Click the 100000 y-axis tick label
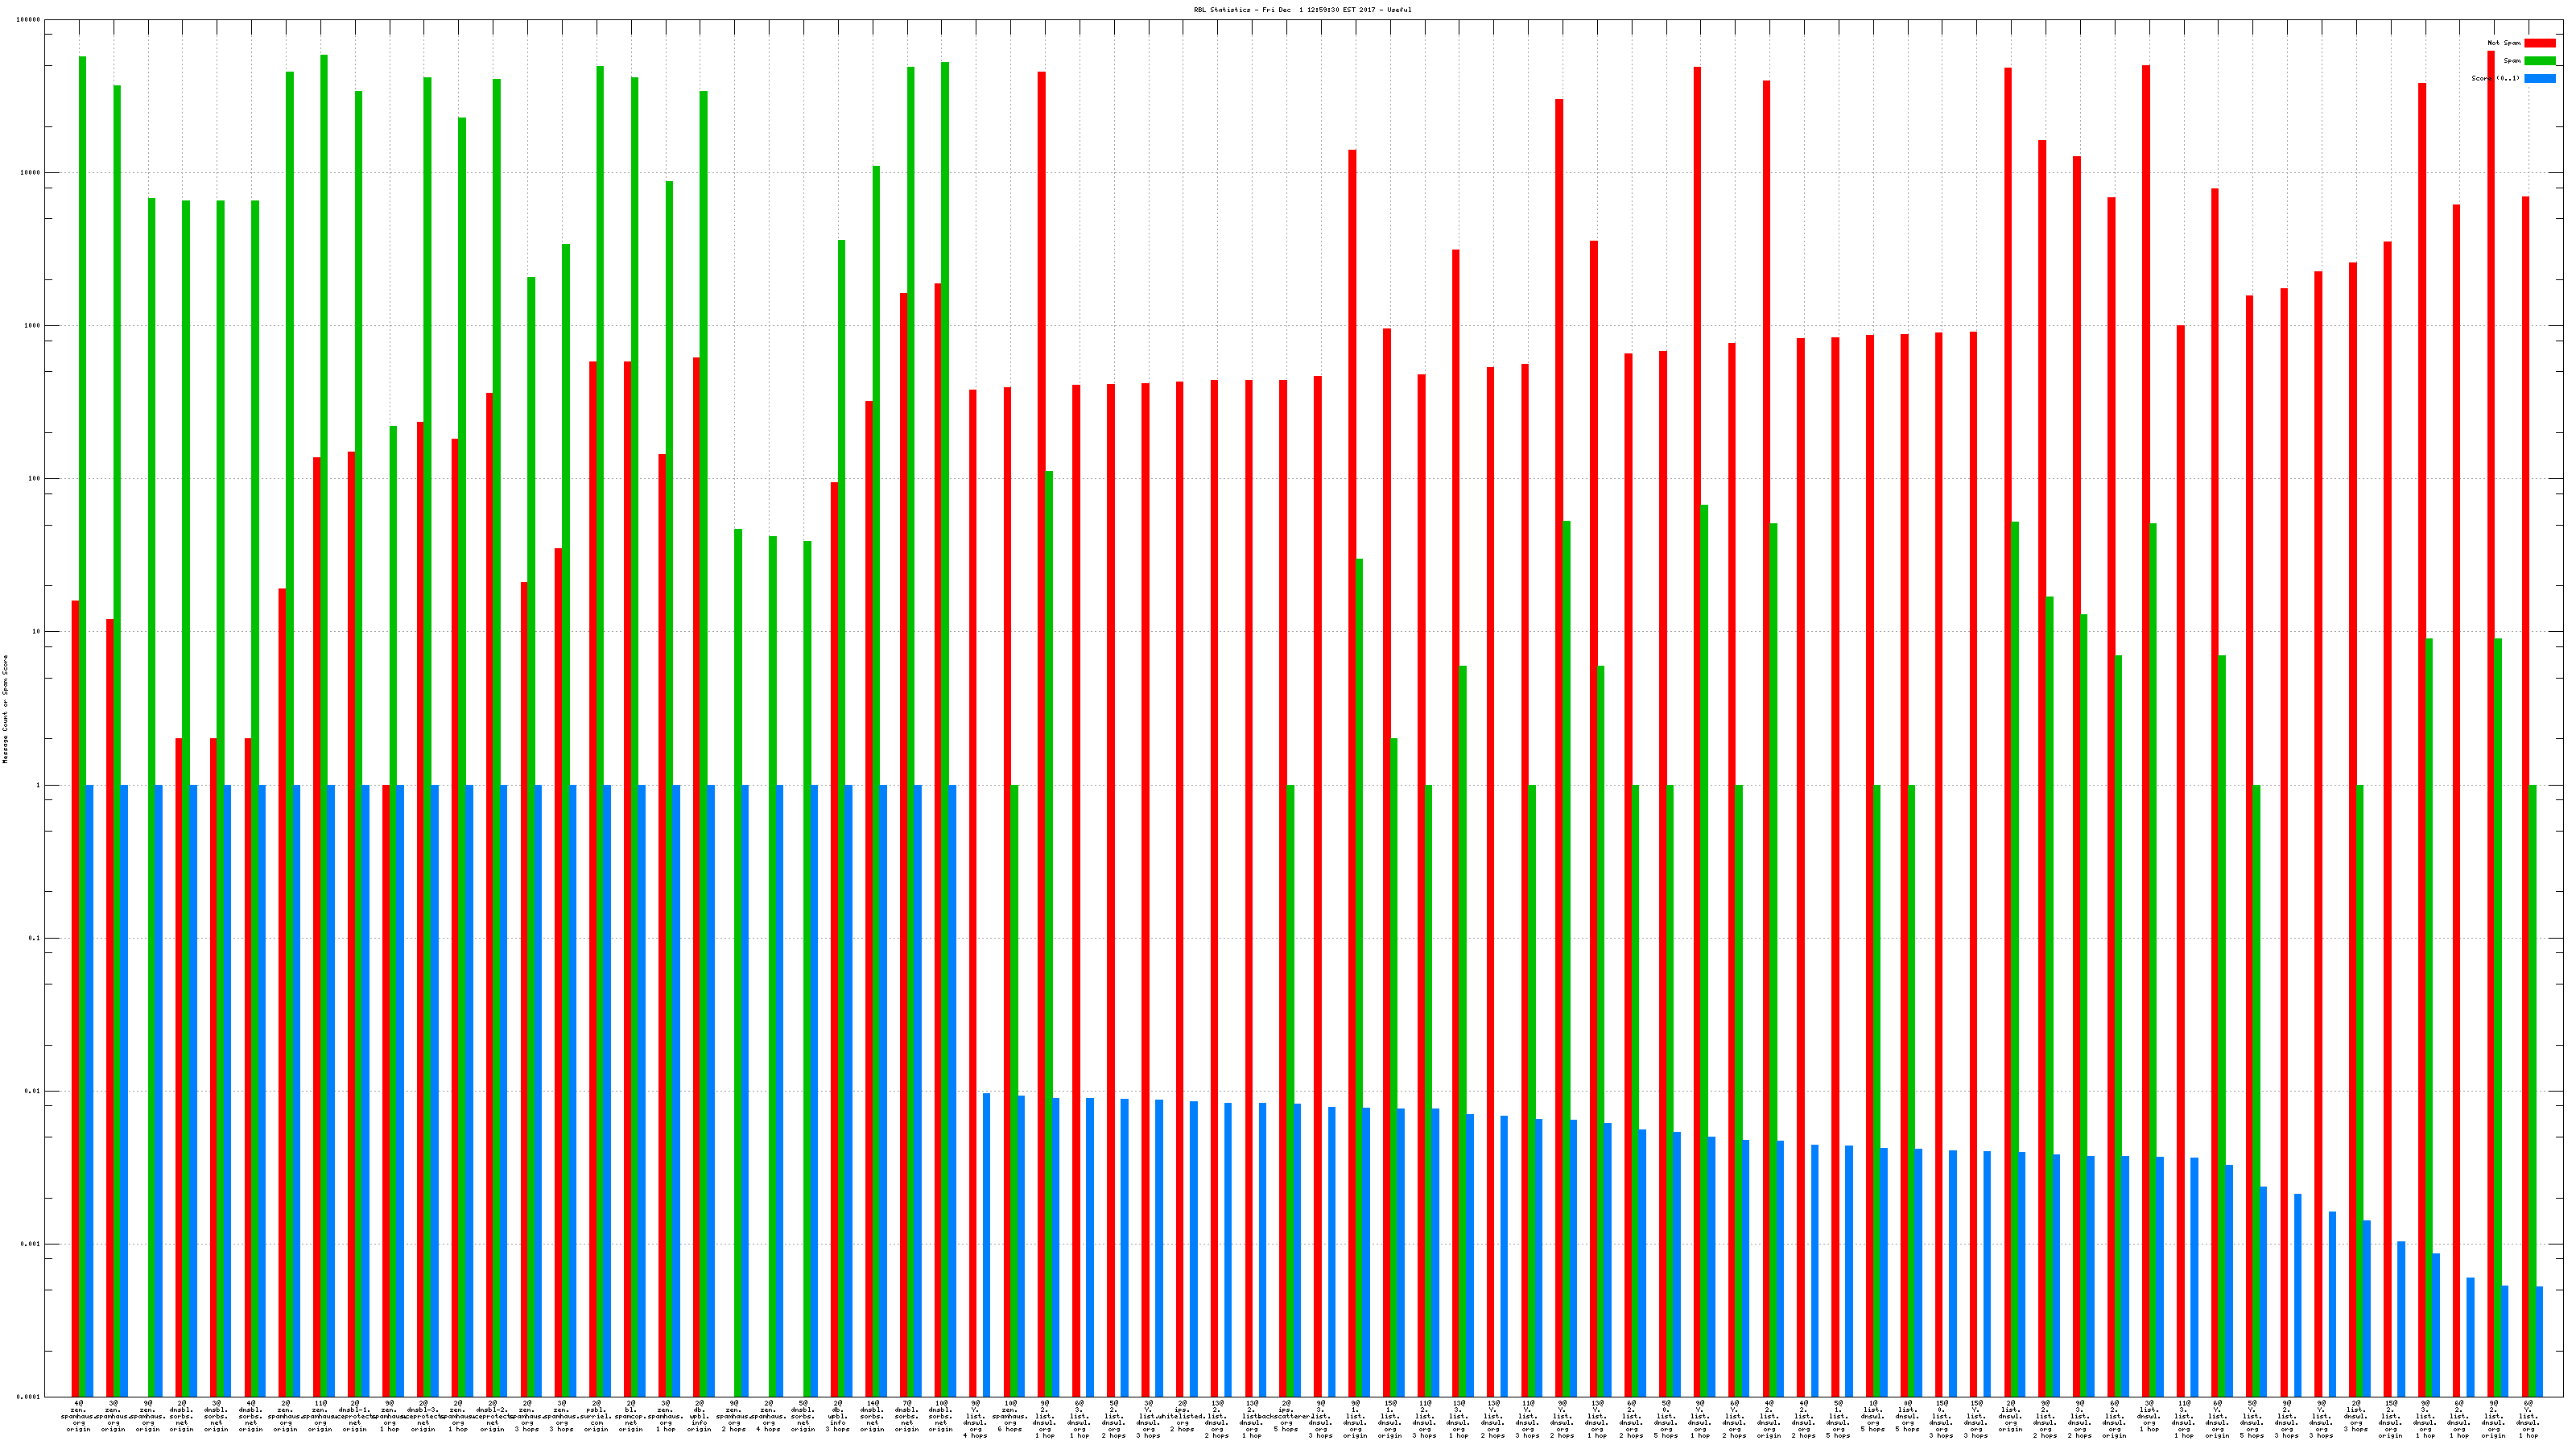 30,20
